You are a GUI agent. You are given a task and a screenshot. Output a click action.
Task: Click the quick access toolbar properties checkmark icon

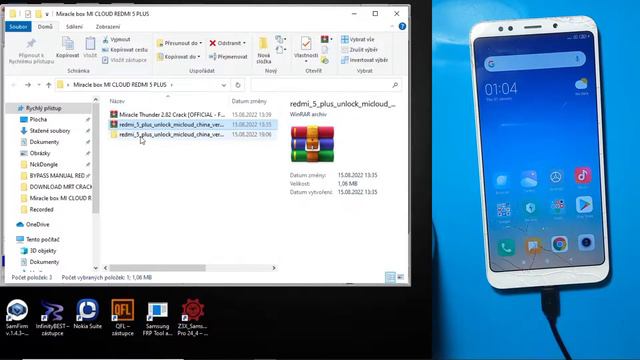coord(28,14)
